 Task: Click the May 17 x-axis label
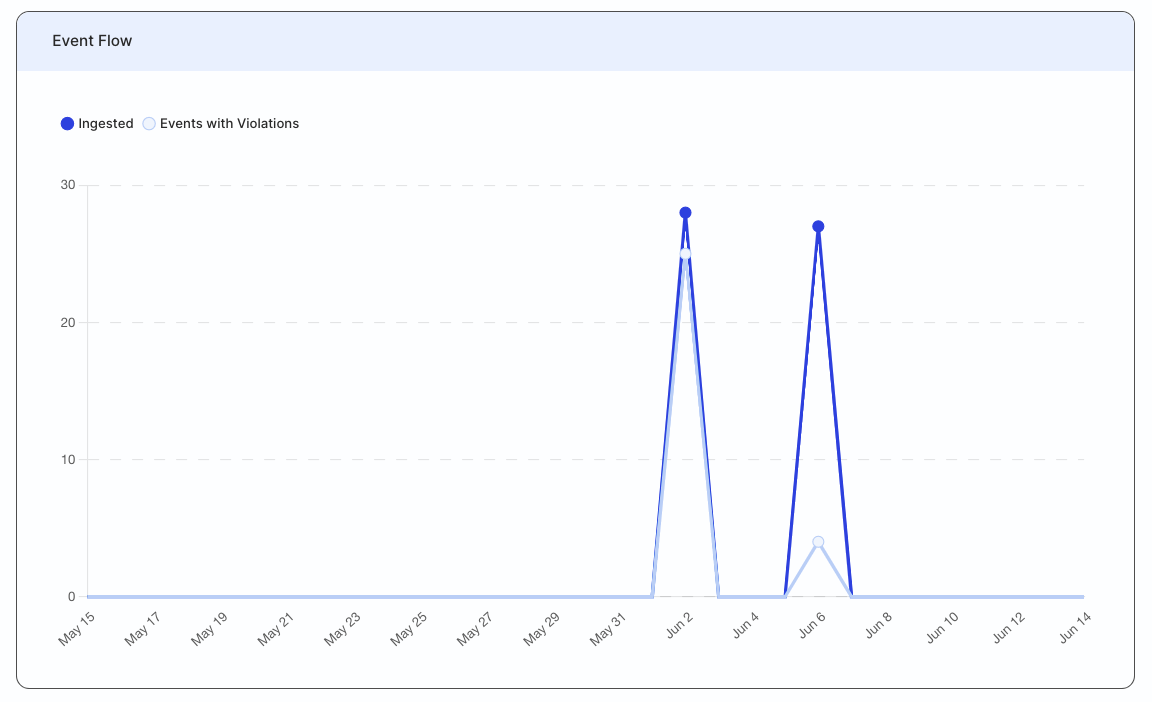pos(143,629)
